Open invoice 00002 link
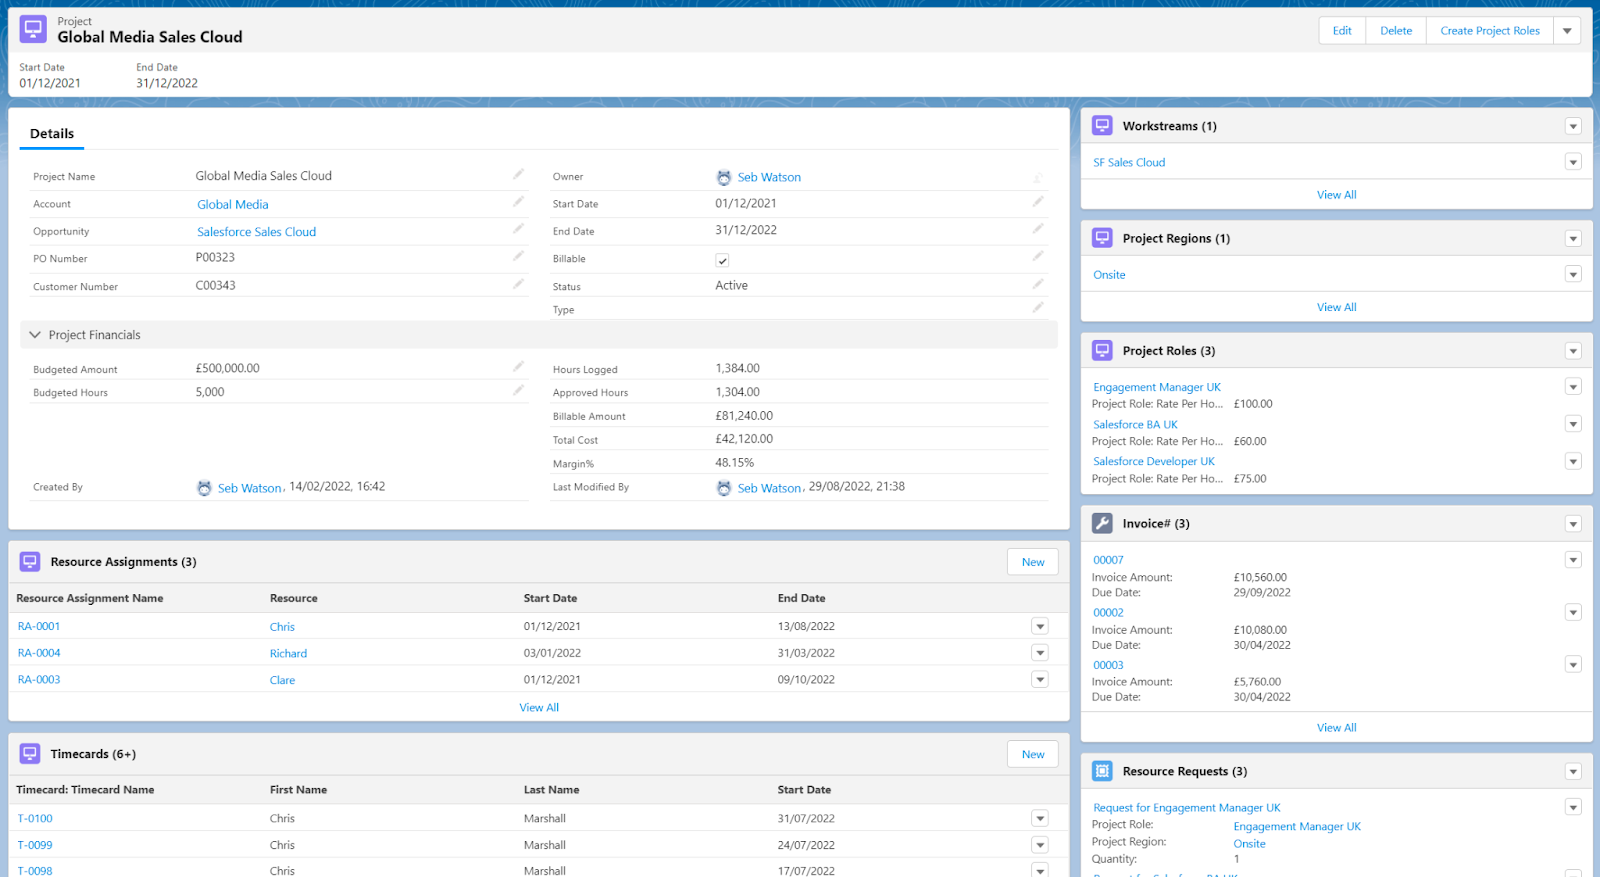1600x877 pixels. coord(1108,613)
